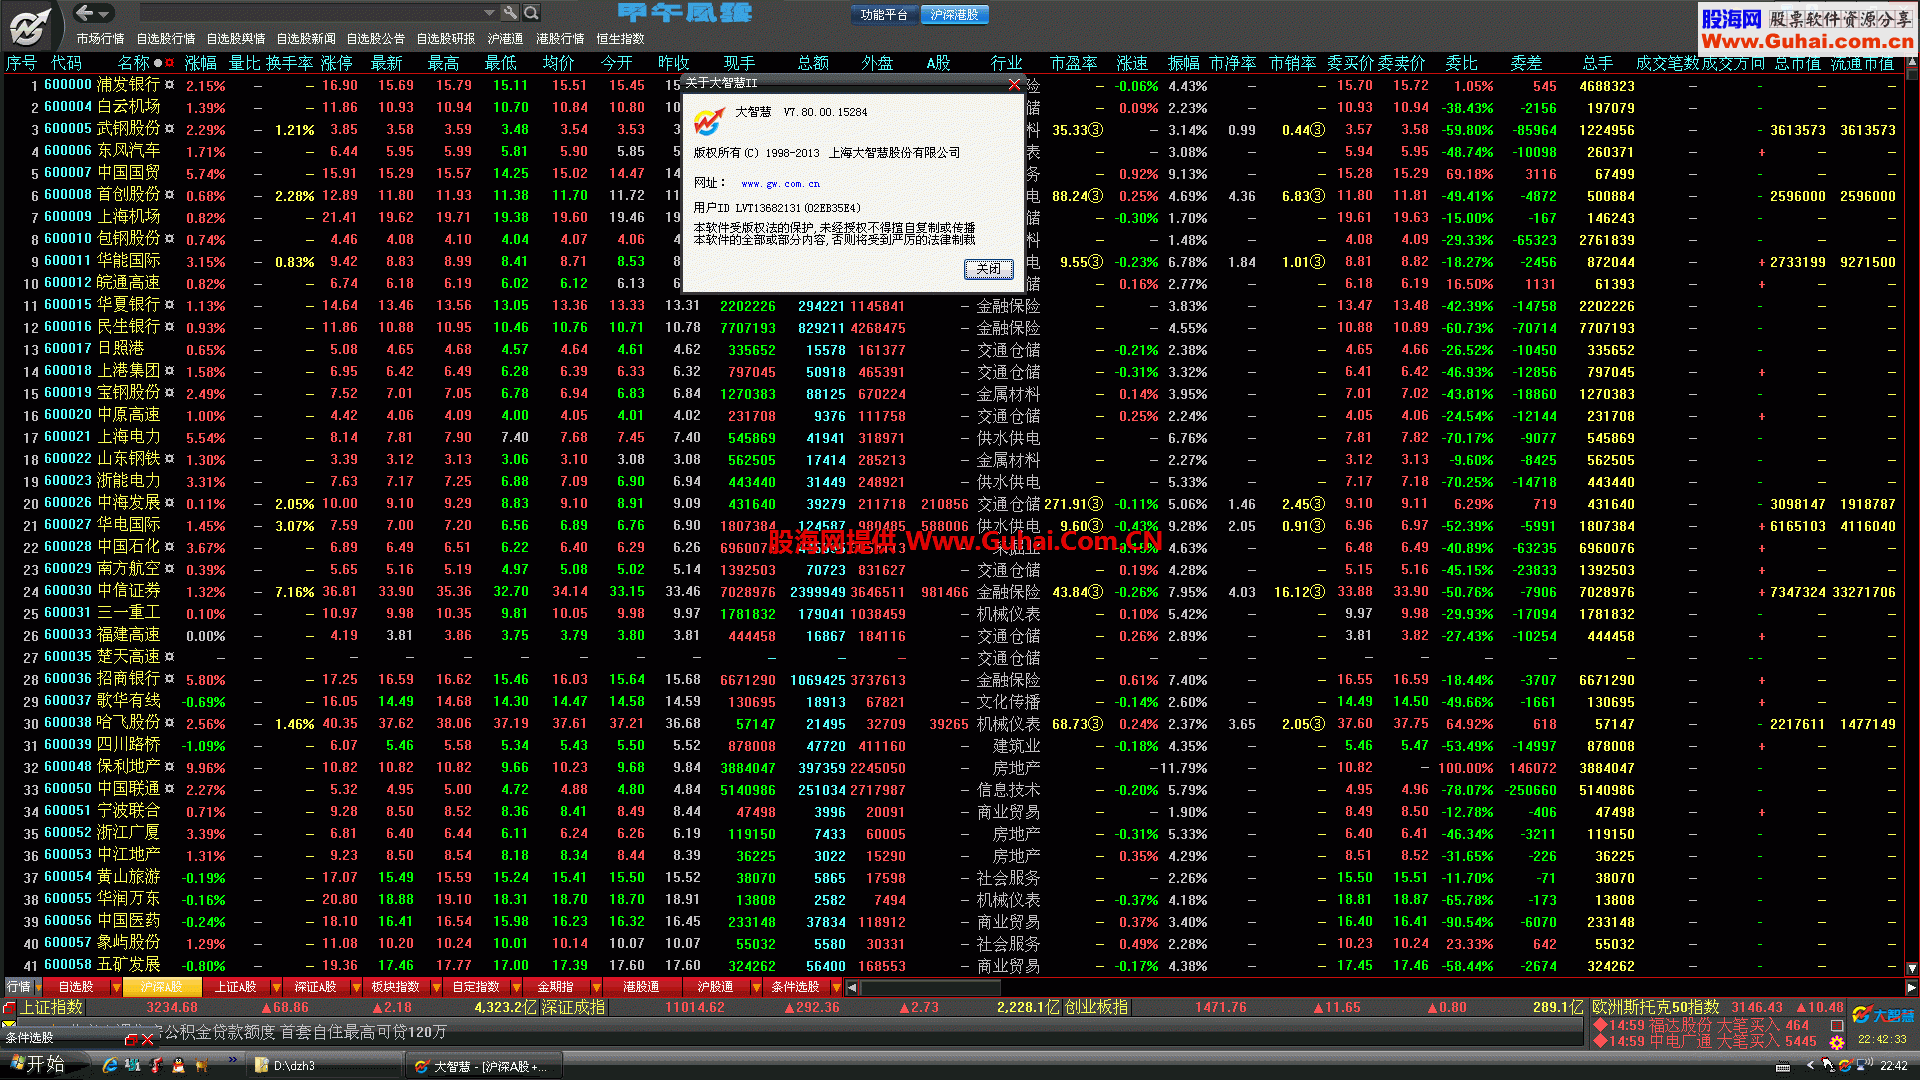Expand the 深证A股 tab dropdown arrow
The height and width of the screenshot is (1080, 1920).
click(x=356, y=988)
